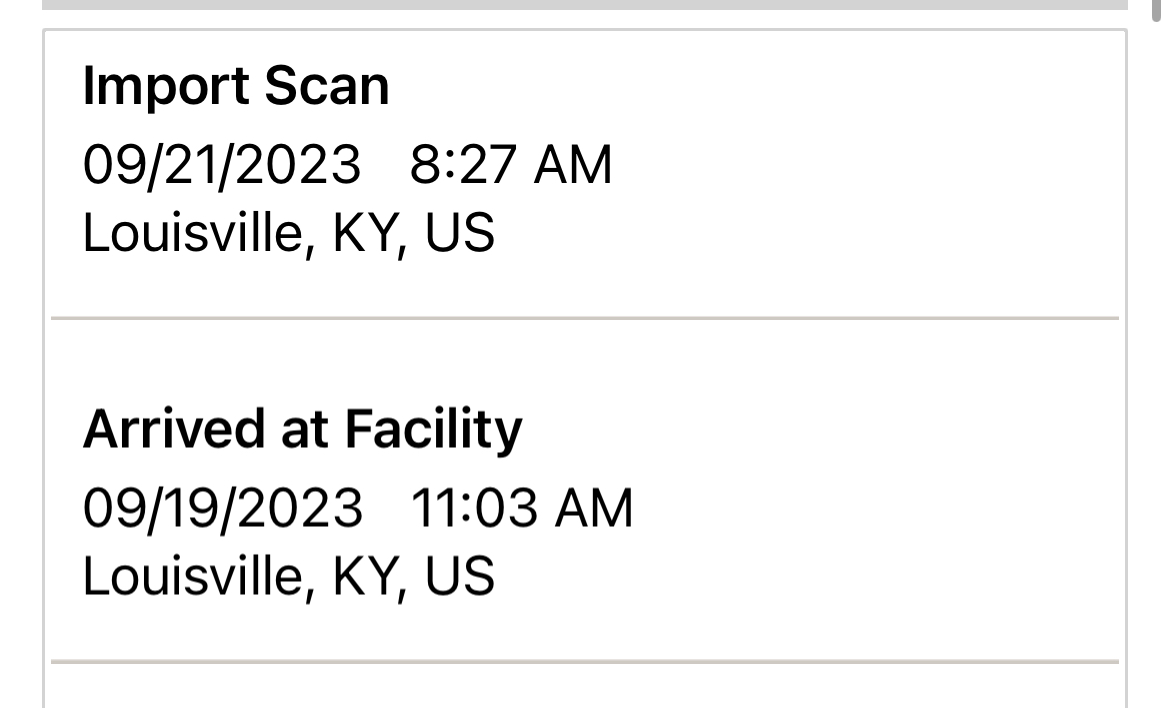The image size is (1170, 708).
Task: Click the 09/21/2023 date
Action: point(222,166)
